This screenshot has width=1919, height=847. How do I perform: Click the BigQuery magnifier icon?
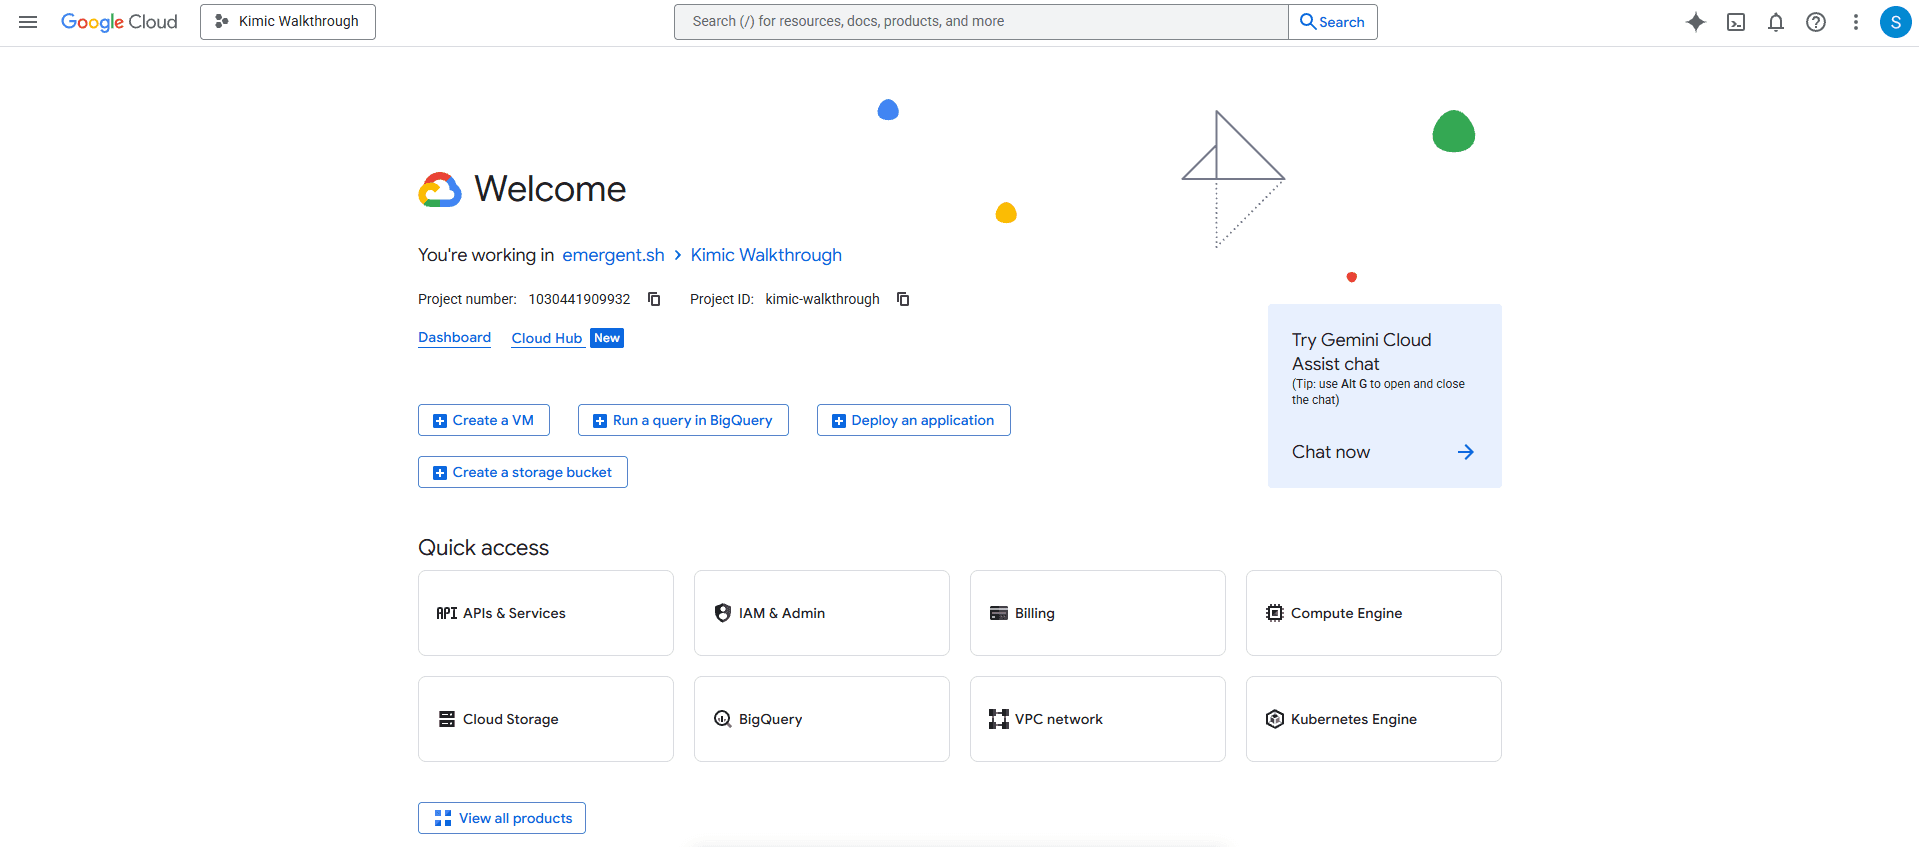coord(723,719)
